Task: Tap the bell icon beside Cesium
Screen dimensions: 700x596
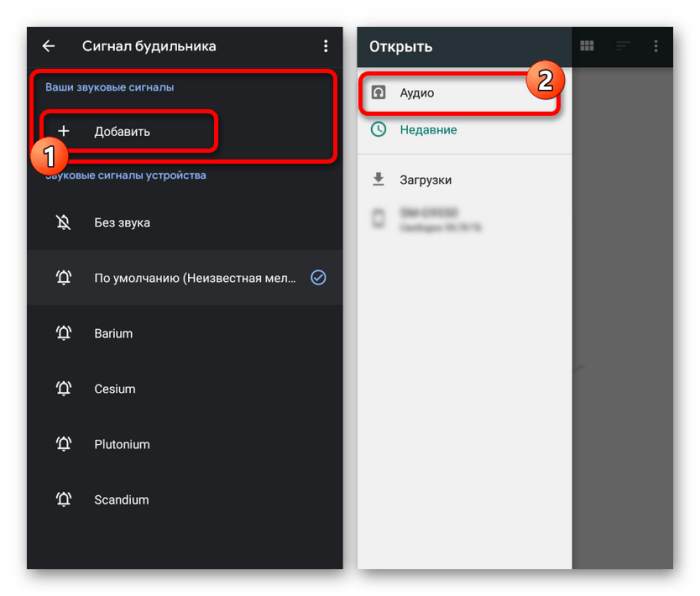Action: point(63,388)
